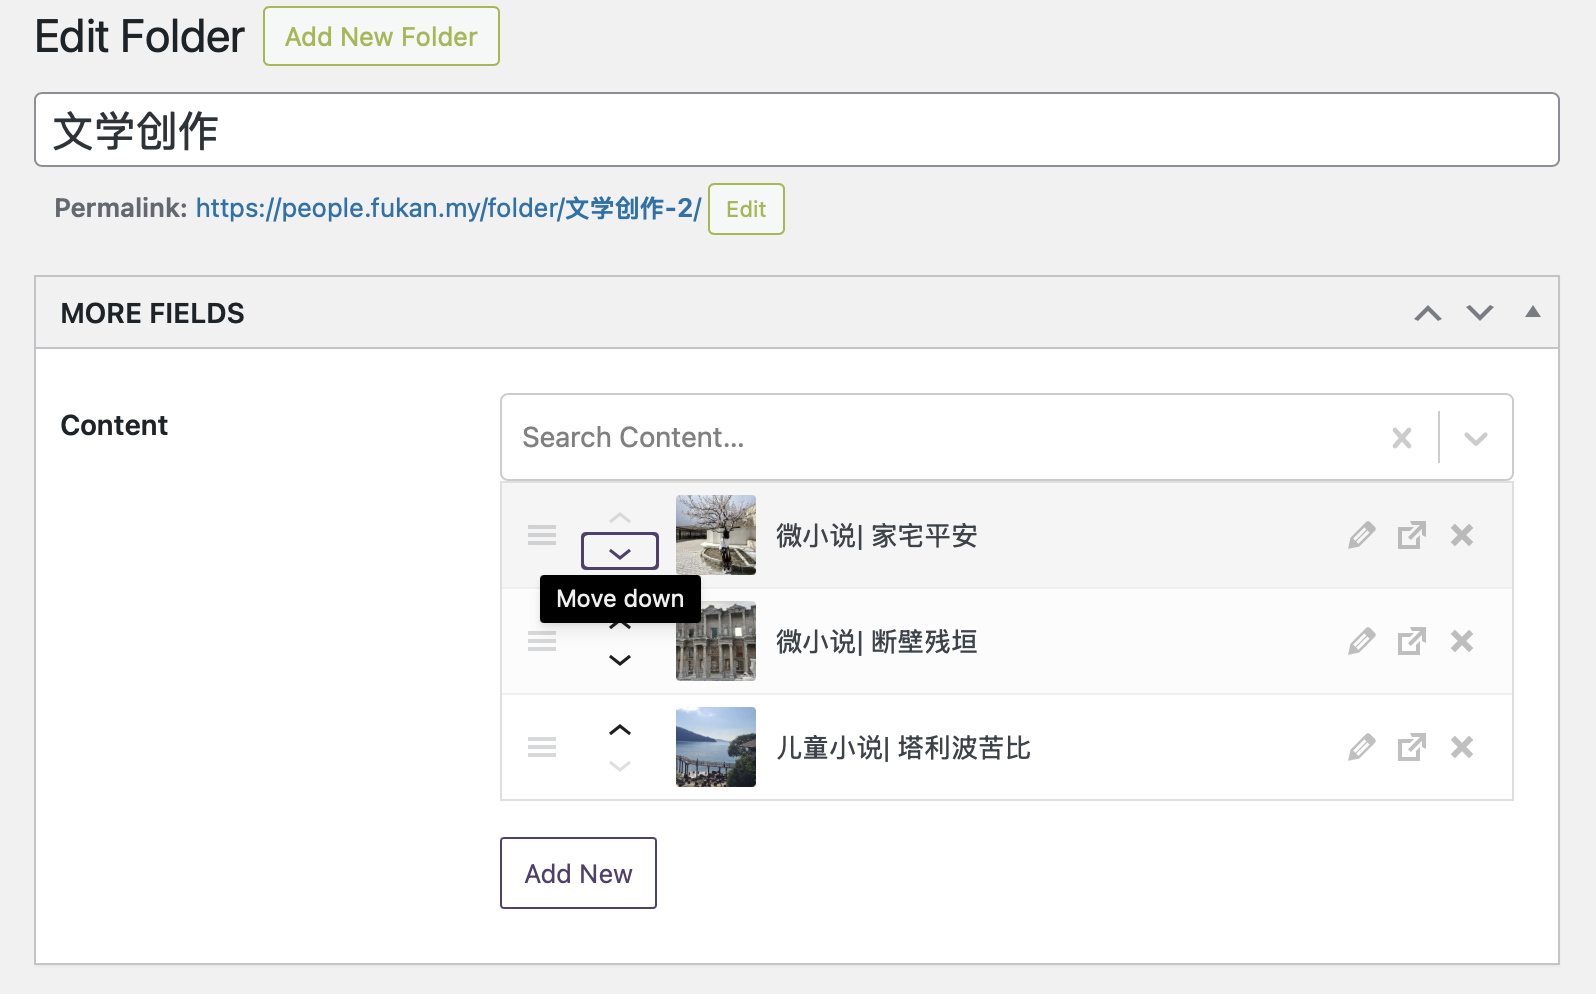Image resolution: width=1596 pixels, height=994 pixels.
Task: Move 微小说| 断壁残垣 down in list
Action: tap(620, 661)
